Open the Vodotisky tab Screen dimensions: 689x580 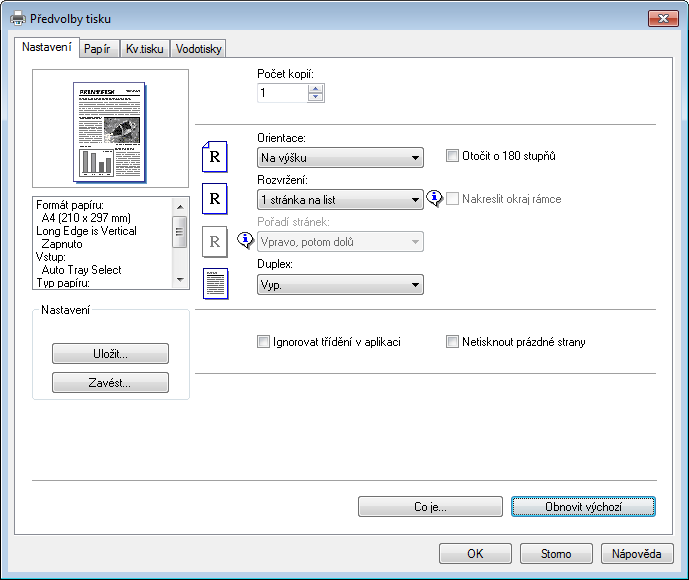click(x=198, y=49)
